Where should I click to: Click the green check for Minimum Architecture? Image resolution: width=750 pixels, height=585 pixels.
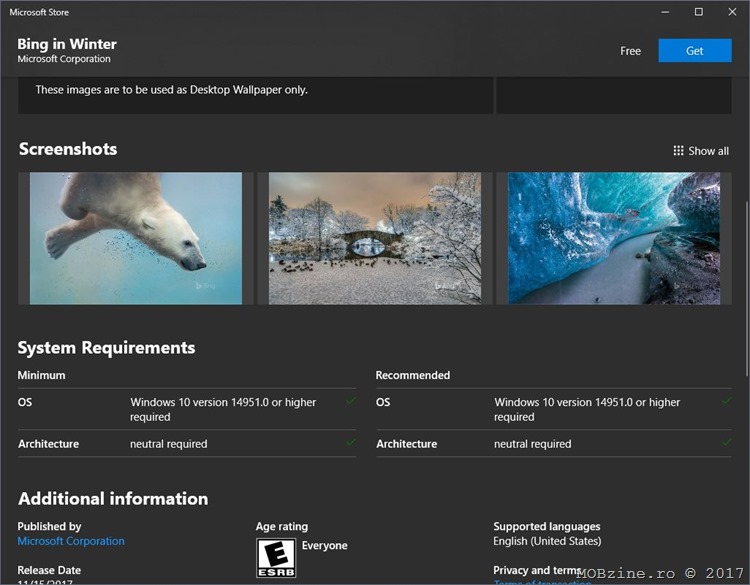351,442
